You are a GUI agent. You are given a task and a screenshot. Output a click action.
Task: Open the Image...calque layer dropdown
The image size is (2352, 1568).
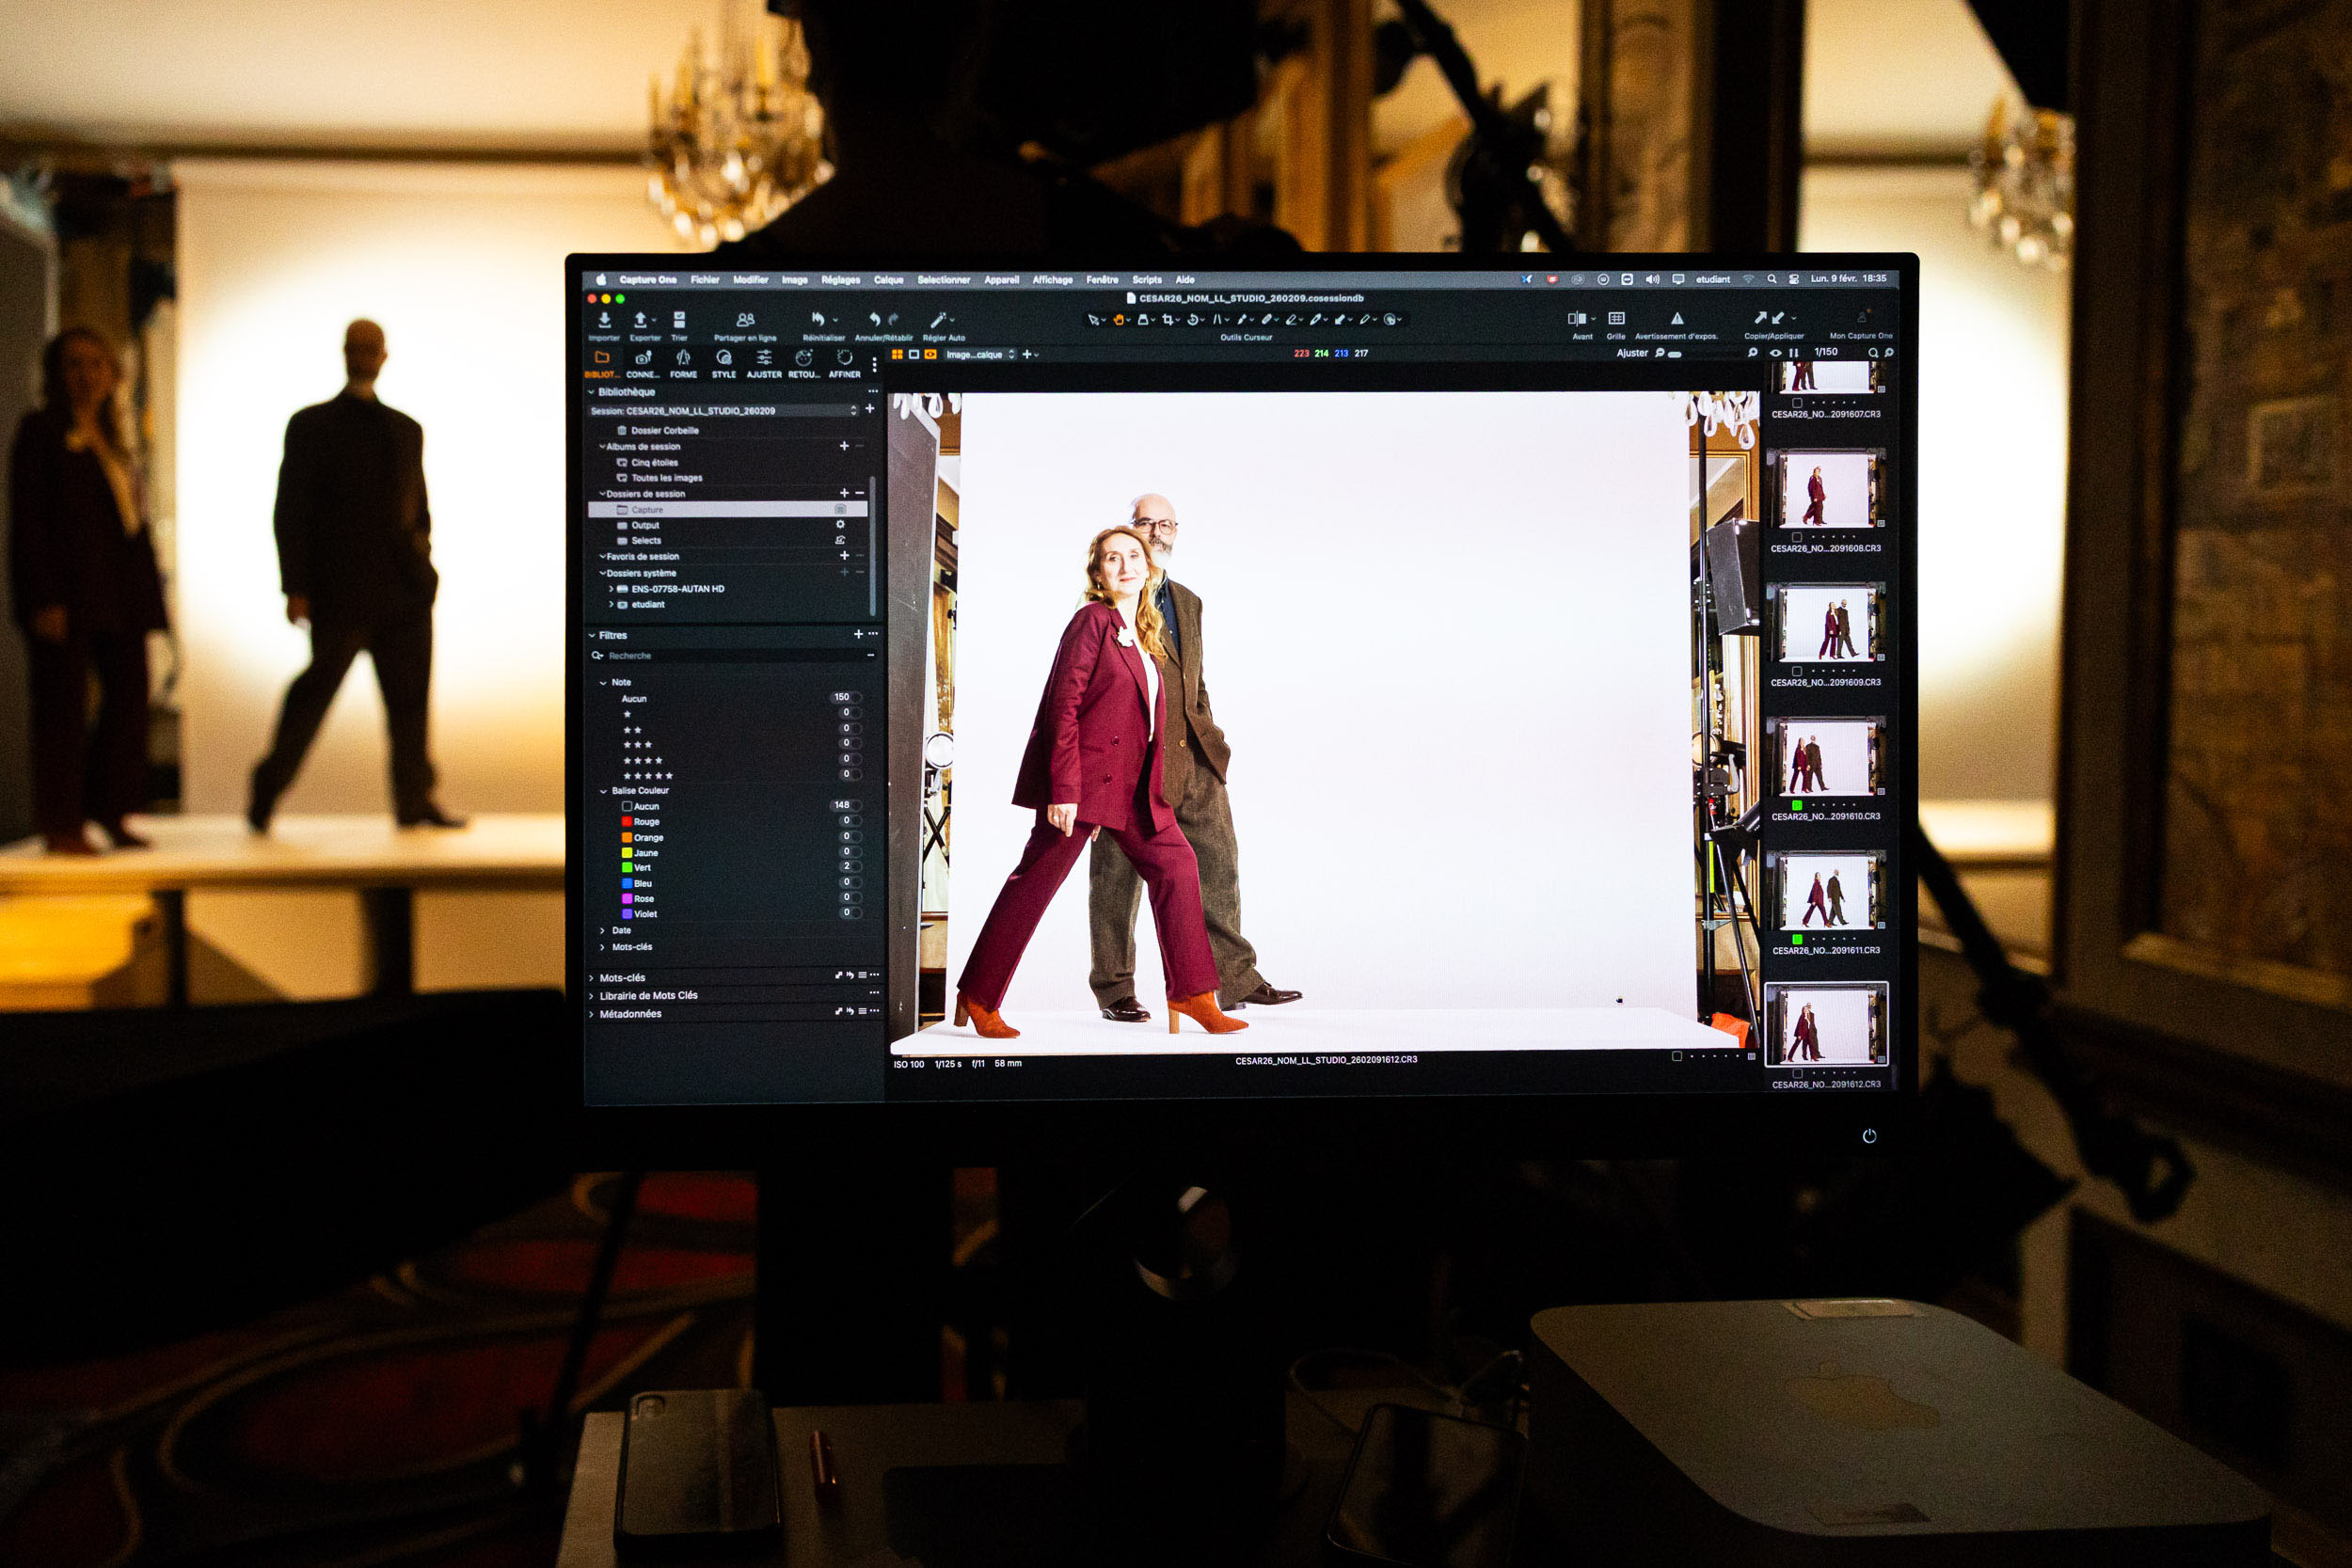point(979,354)
